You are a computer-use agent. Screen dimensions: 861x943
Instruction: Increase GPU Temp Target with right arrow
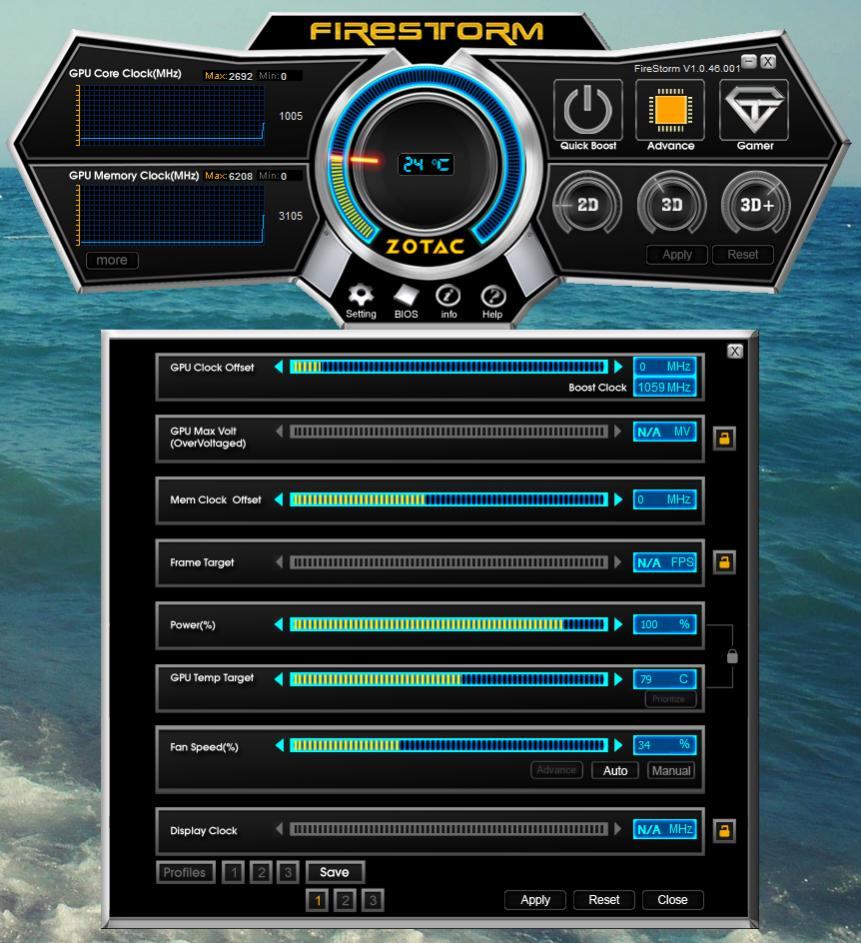pyautogui.click(x=618, y=679)
